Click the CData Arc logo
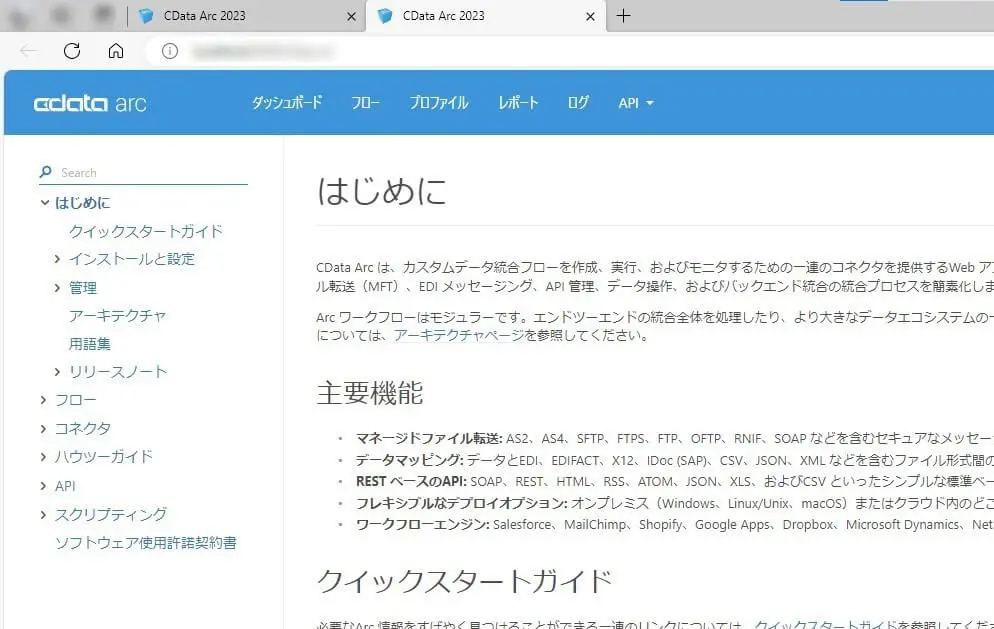 90,103
